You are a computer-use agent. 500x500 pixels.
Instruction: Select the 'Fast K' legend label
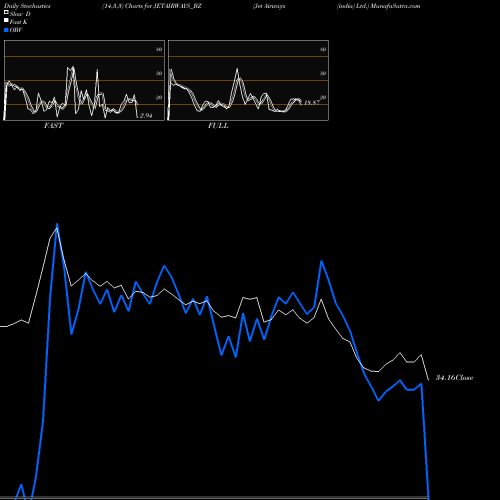pyautogui.click(x=18, y=22)
